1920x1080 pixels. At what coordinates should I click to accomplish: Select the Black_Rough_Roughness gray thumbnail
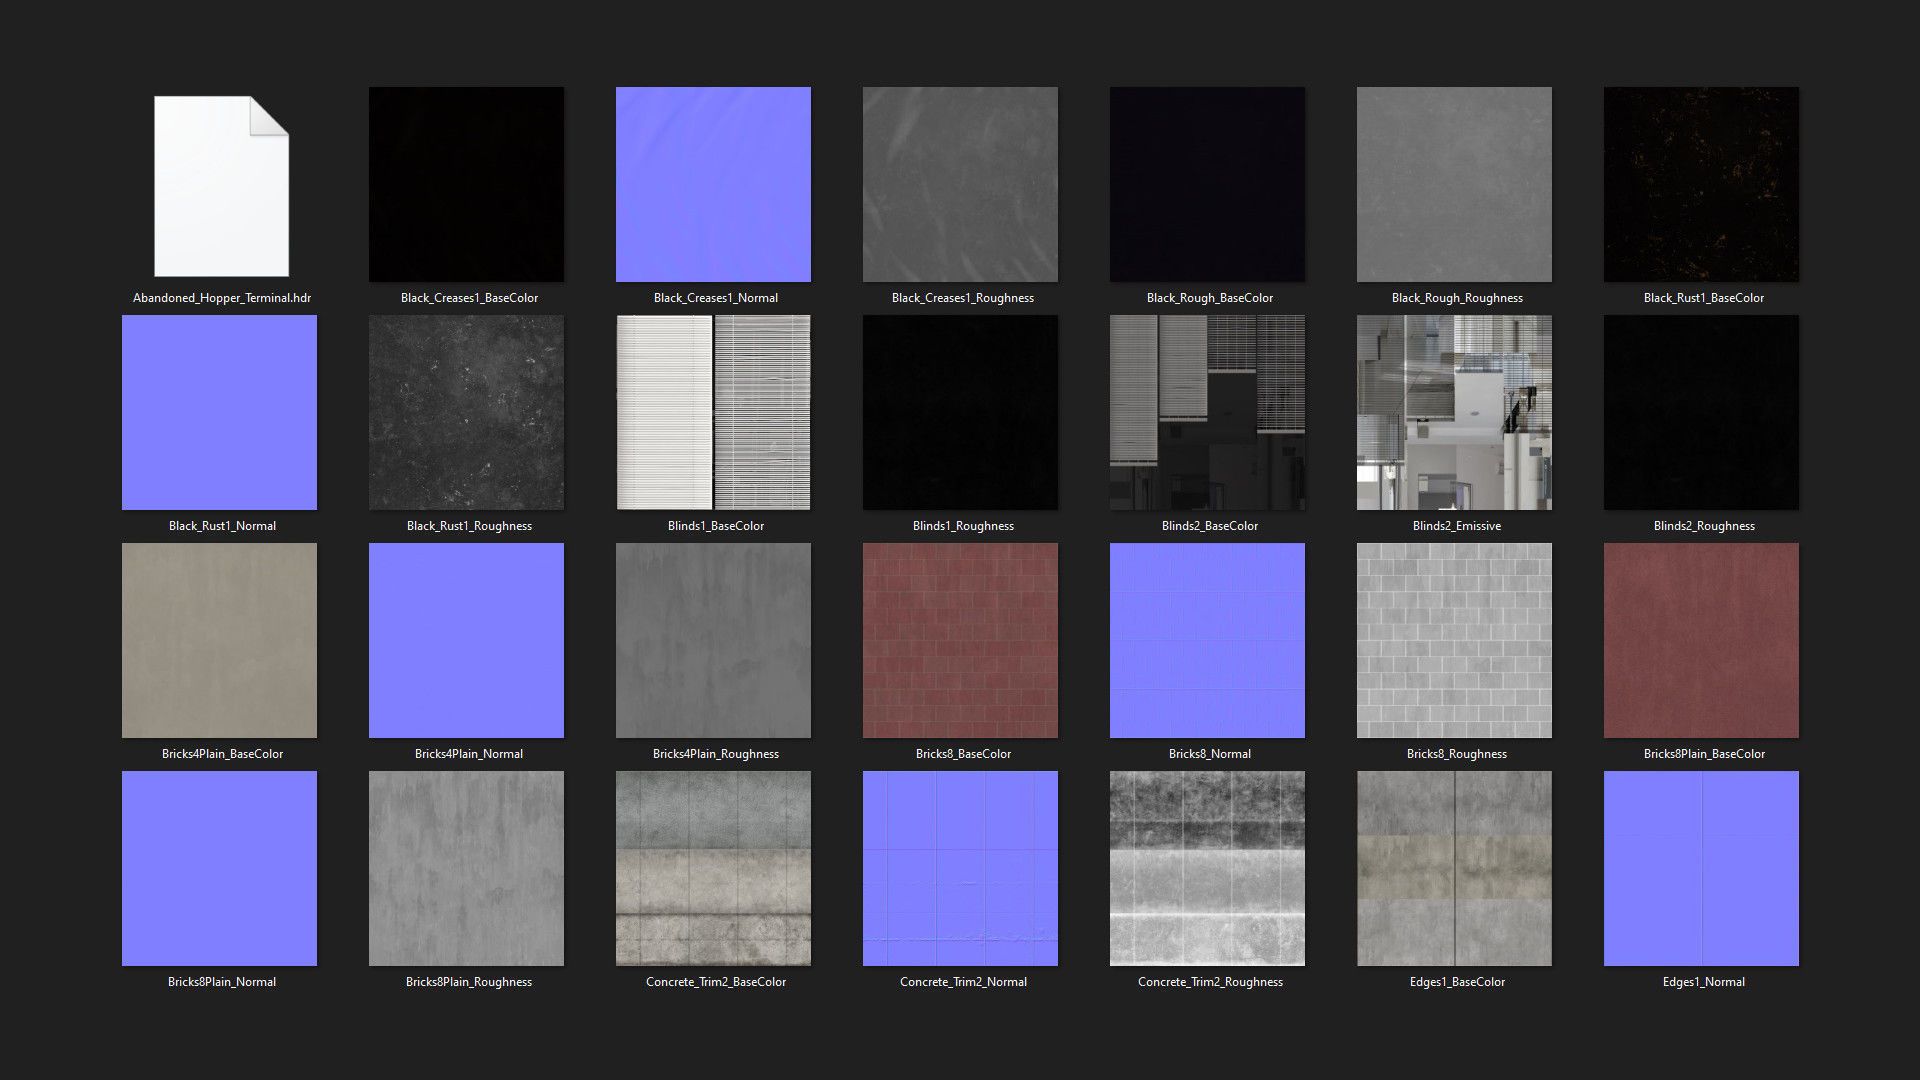click(1454, 184)
